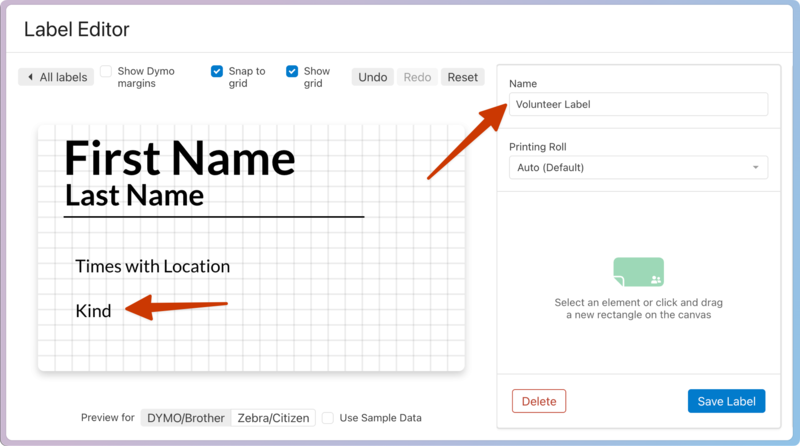Click the Reset button
Screen dimensions: 800x446
point(462,77)
